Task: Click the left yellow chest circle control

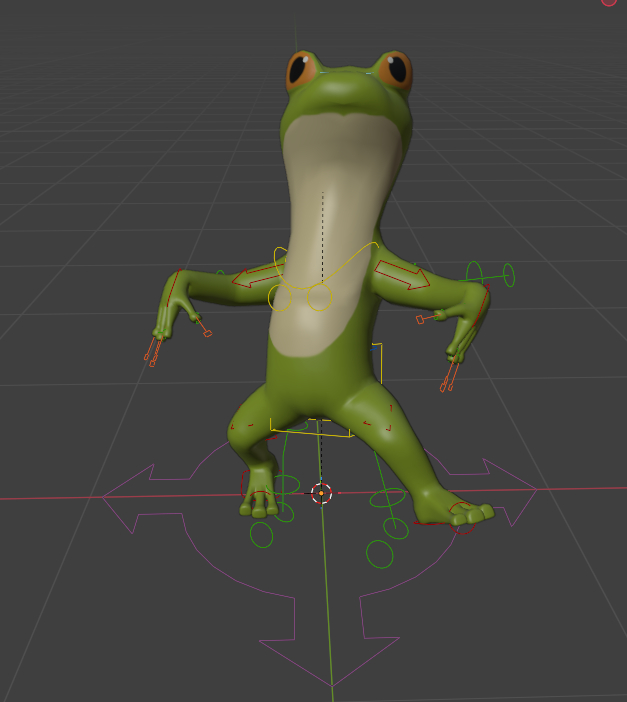Action: click(x=280, y=297)
